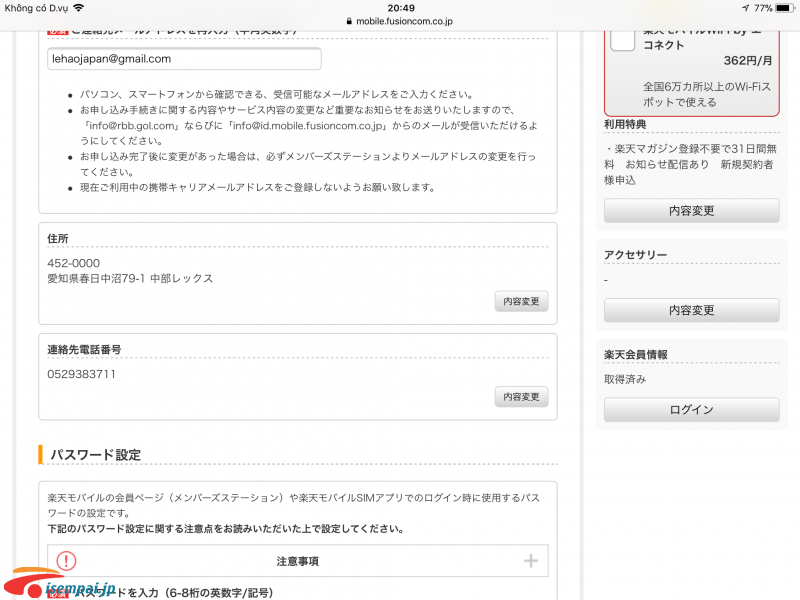Click the アクセサリー heading
800x600 pixels.
[635, 255]
